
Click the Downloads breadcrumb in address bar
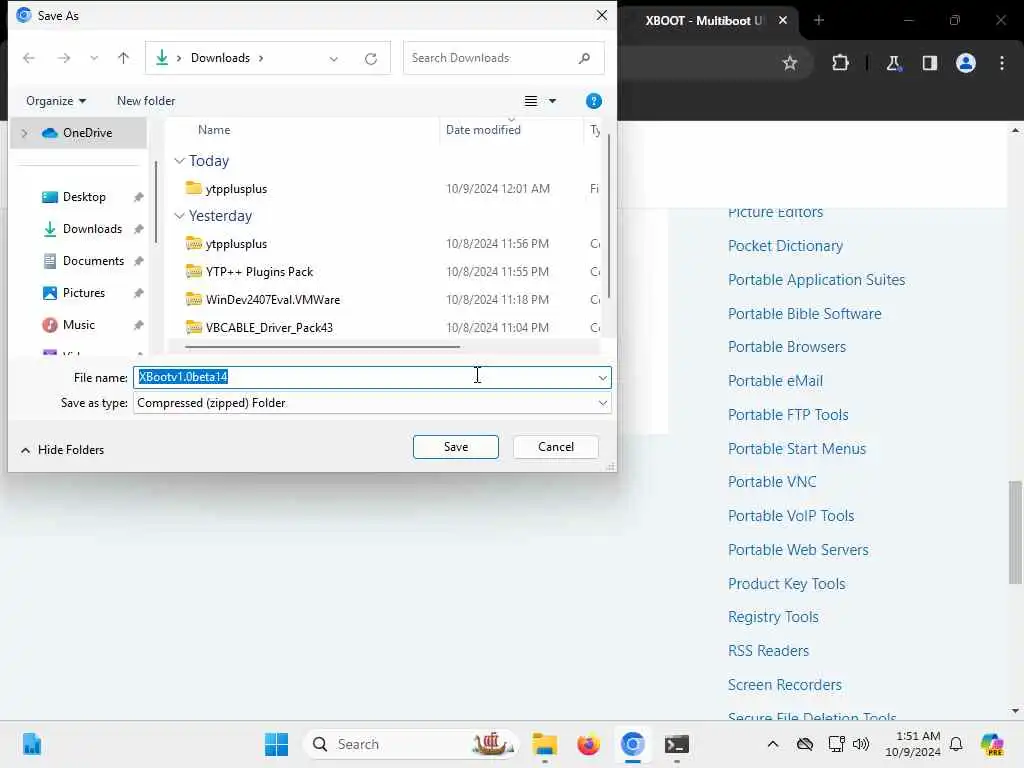[220, 58]
